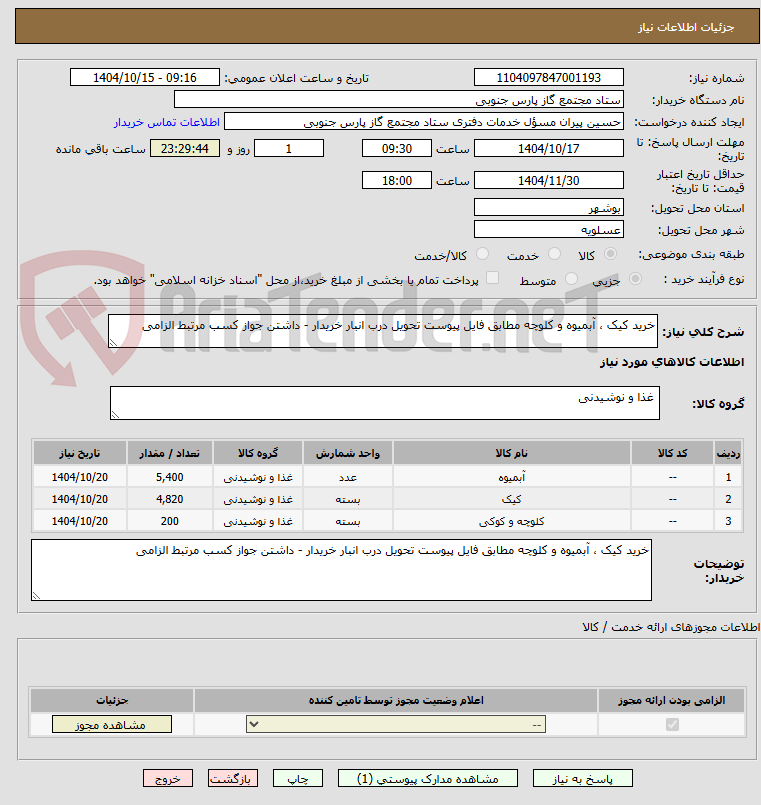Click the کلوچه و کوکی item name cell
This screenshot has height=805, width=761.
coord(511,521)
